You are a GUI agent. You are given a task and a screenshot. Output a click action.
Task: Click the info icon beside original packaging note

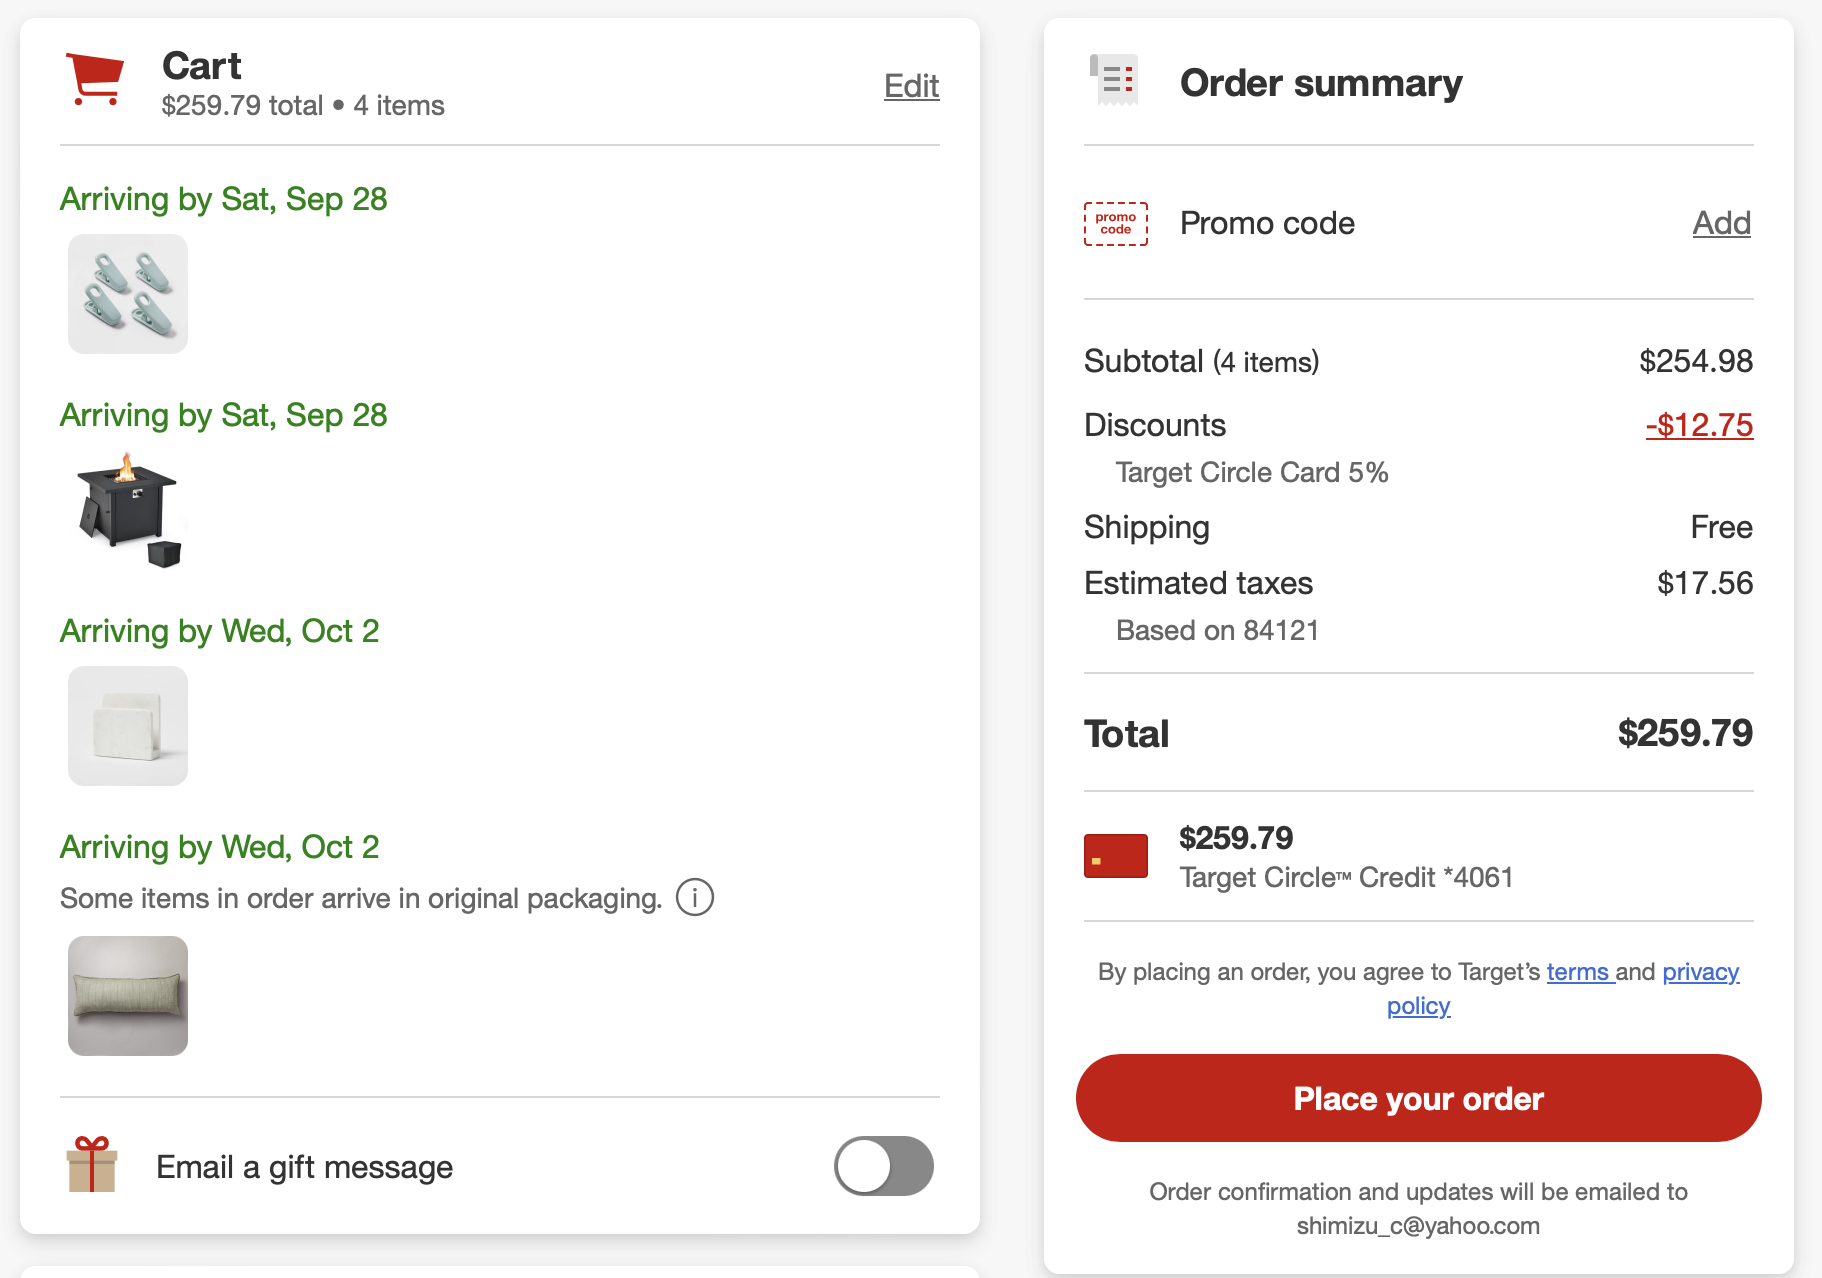point(695,897)
